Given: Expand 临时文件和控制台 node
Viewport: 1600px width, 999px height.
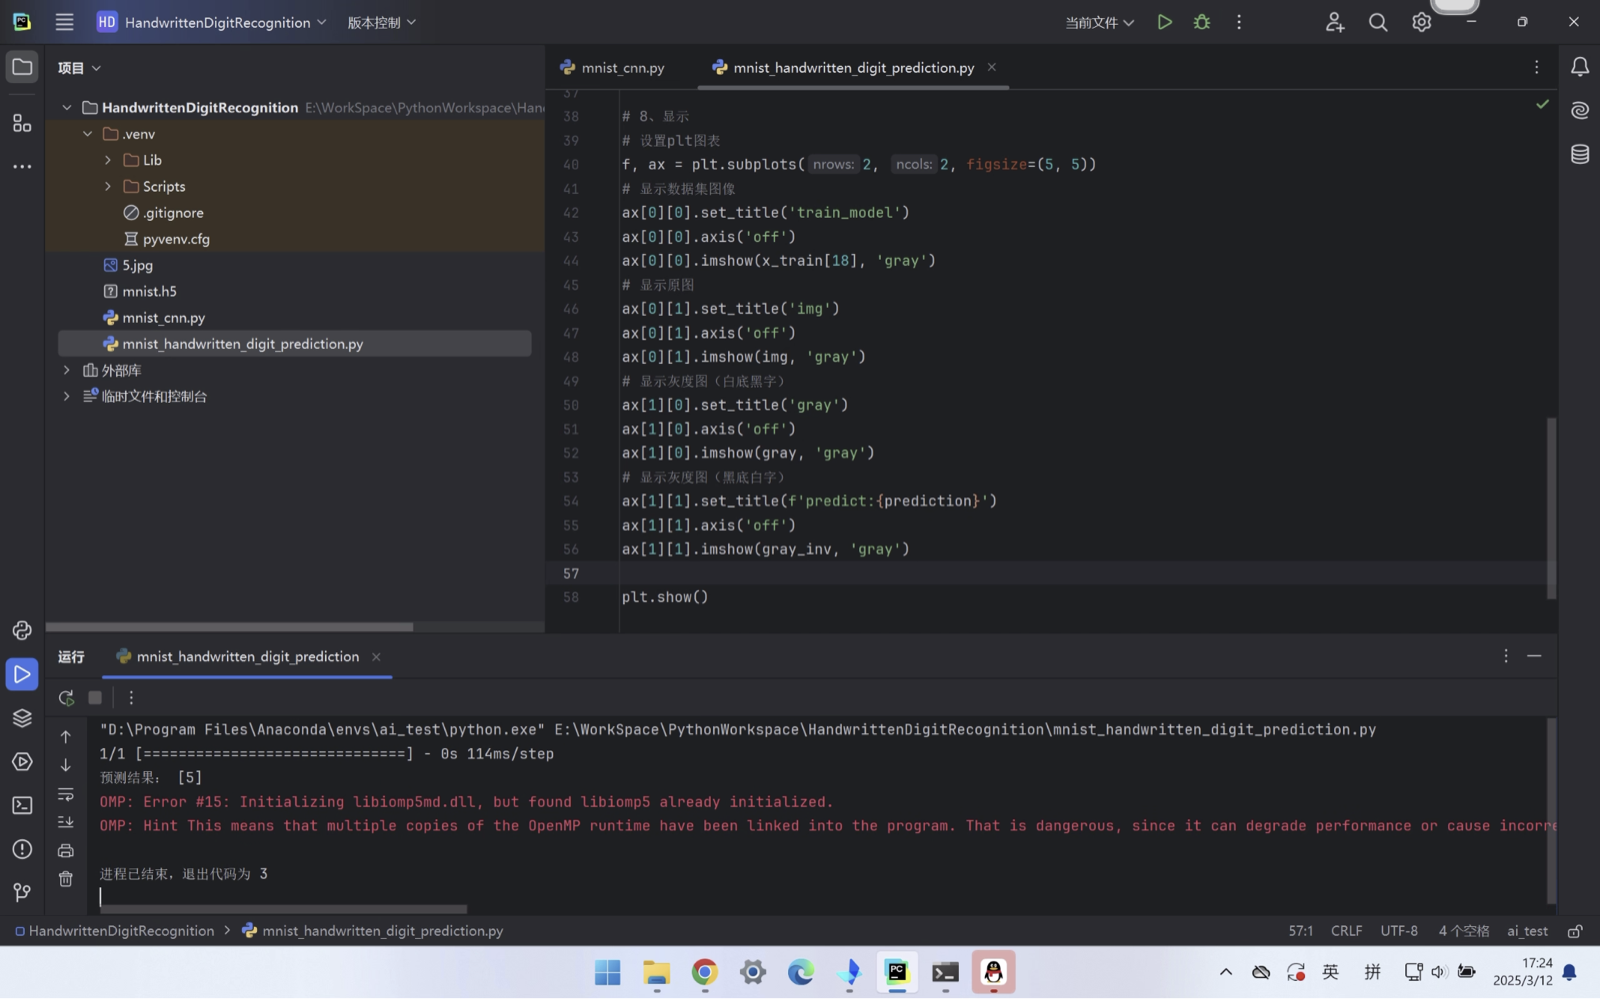Looking at the screenshot, I should (67, 396).
